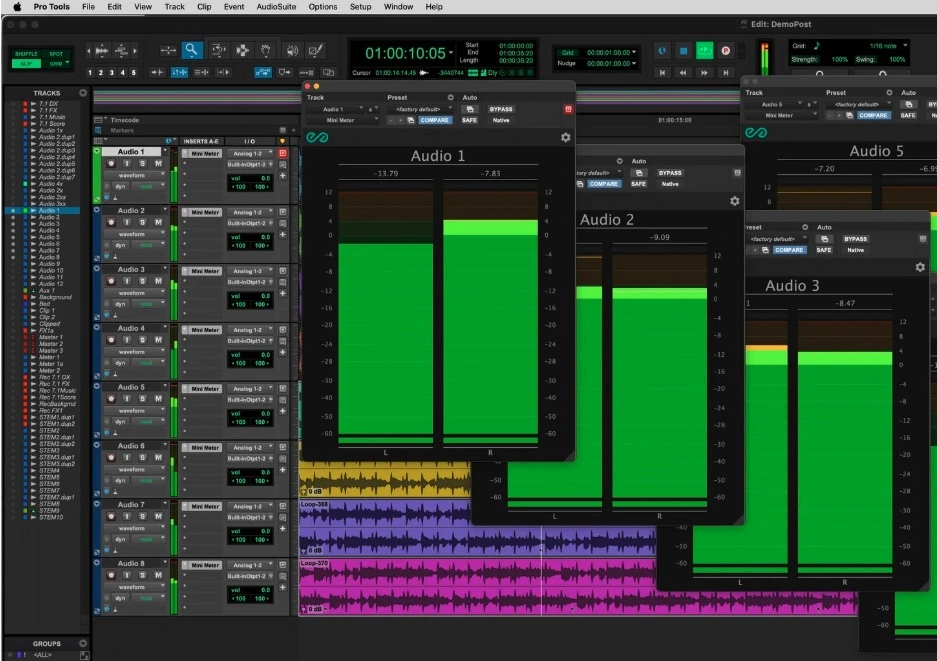Image resolution: width=937 pixels, height=661 pixels.
Task: Open factory default preset dropdown in Audio 1 plugin
Action: [x=420, y=109]
